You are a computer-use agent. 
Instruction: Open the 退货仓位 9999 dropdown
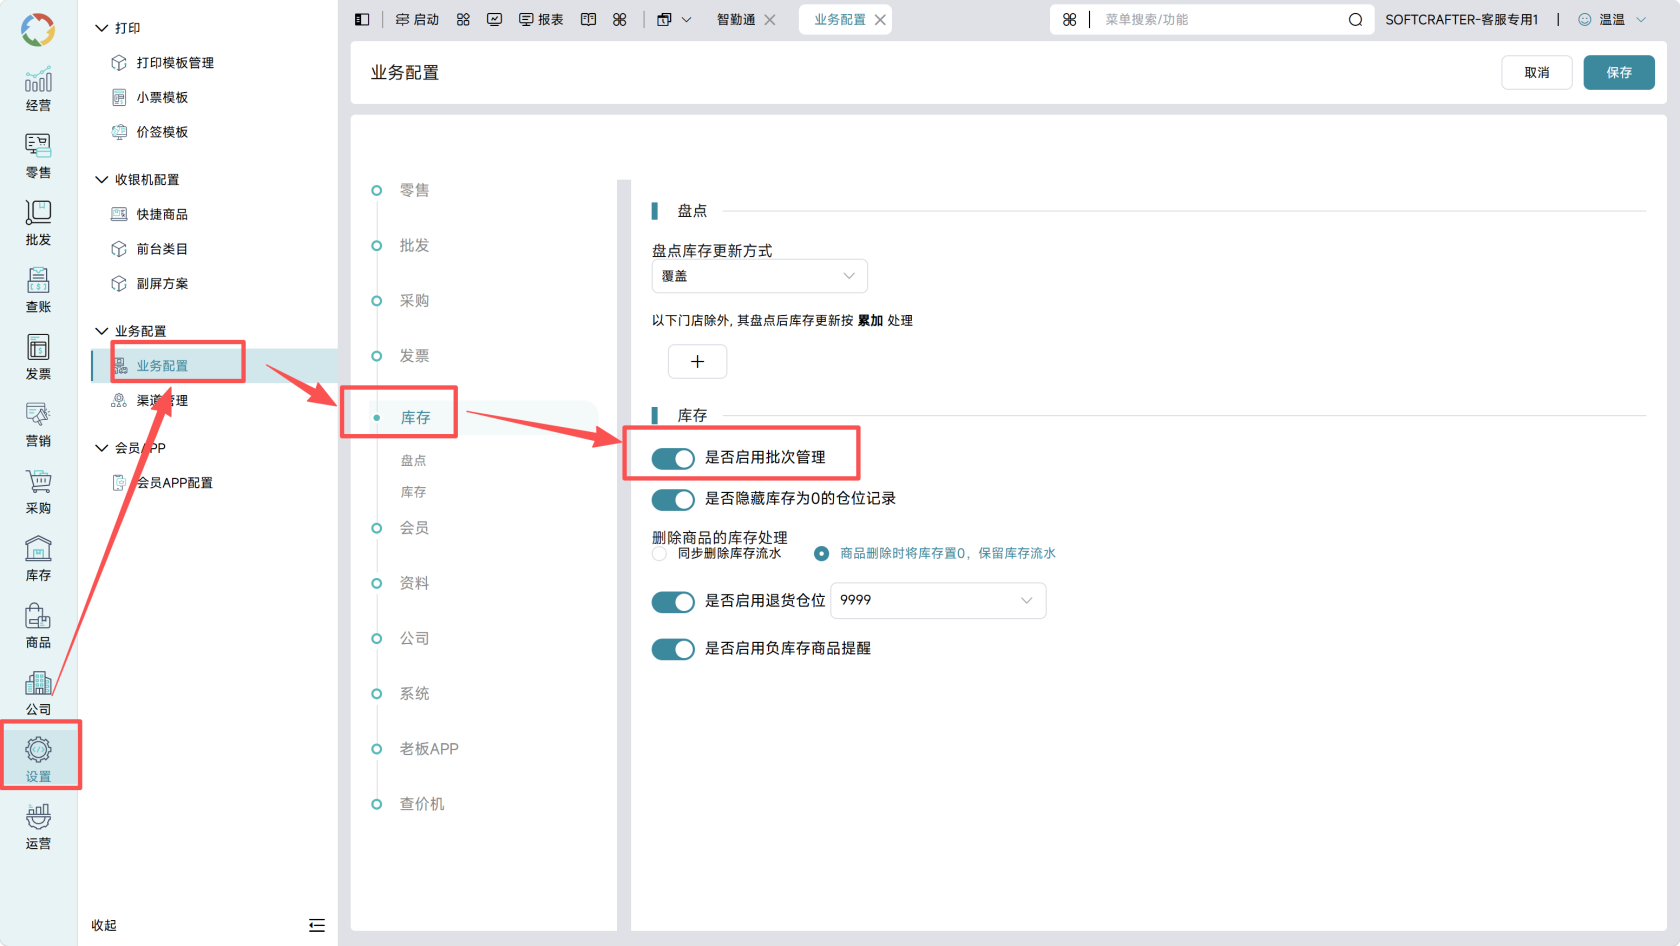pyautogui.click(x=938, y=600)
